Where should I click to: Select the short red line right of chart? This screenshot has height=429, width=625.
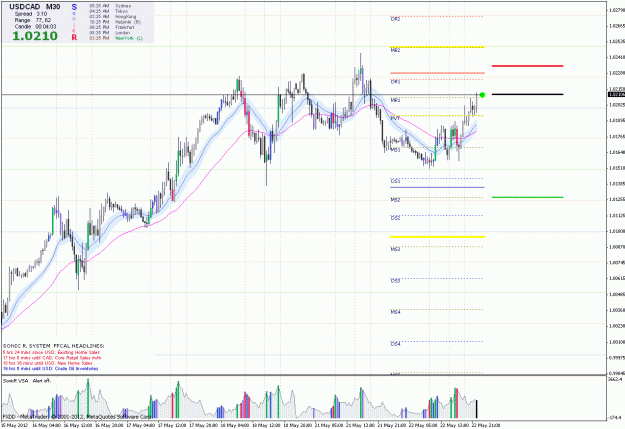(x=527, y=66)
